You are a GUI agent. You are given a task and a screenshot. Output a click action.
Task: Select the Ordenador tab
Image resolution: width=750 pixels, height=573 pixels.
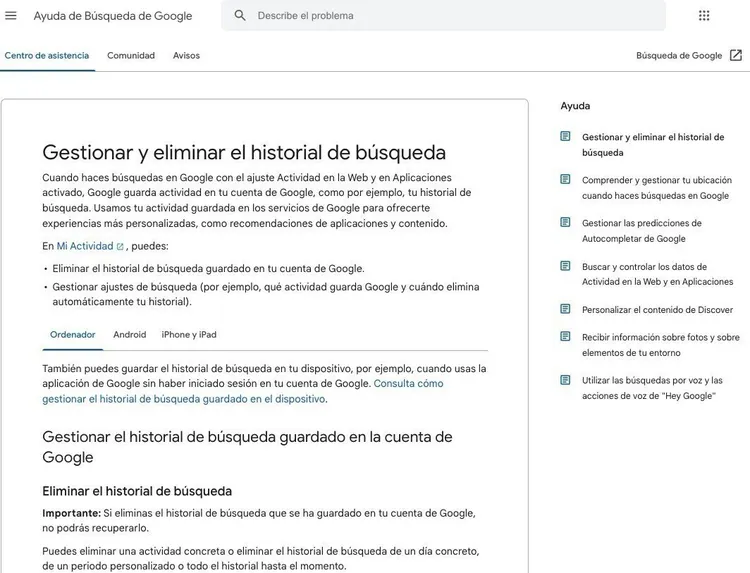73,335
